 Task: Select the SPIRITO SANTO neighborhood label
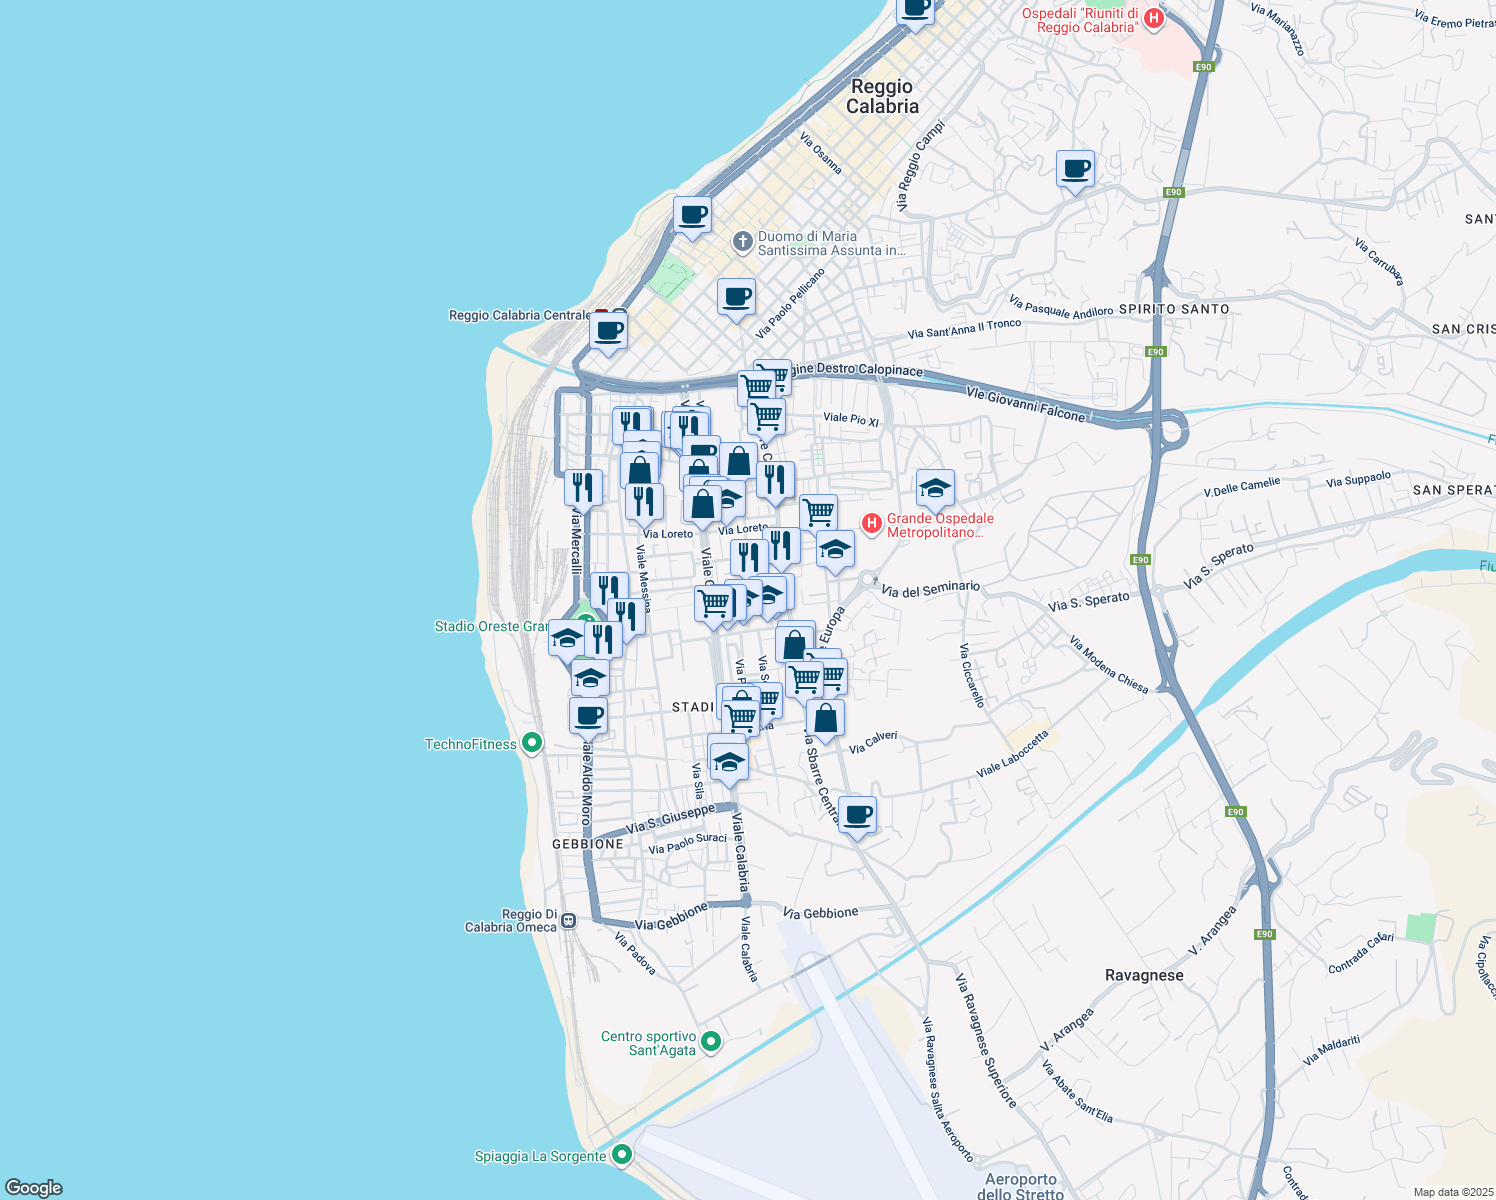pyautogui.click(x=1174, y=309)
